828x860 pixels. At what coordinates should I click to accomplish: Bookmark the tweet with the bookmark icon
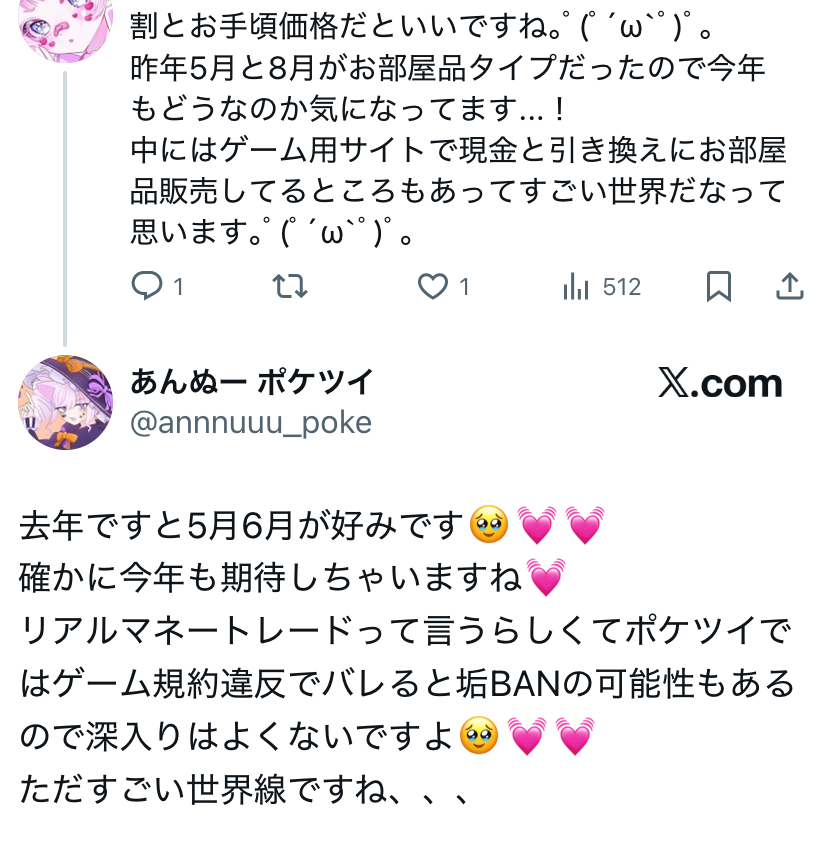[718, 288]
